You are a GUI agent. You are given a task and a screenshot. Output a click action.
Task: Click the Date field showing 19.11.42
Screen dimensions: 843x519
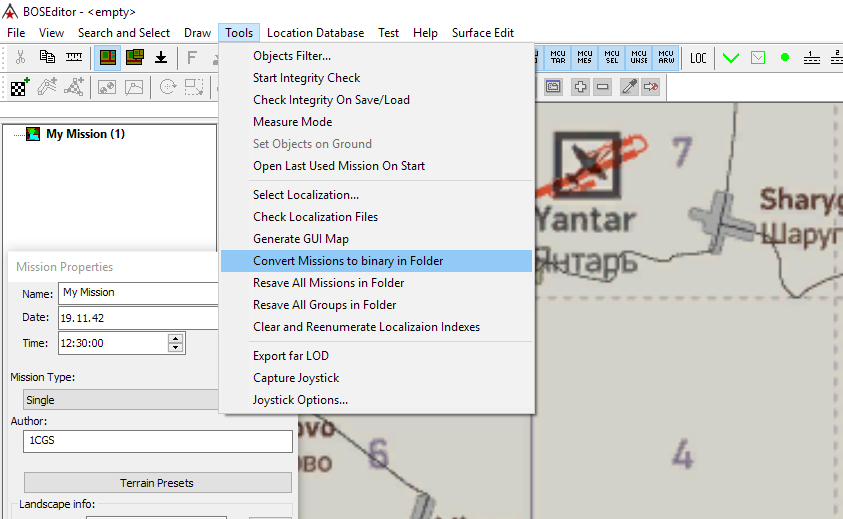(138, 318)
